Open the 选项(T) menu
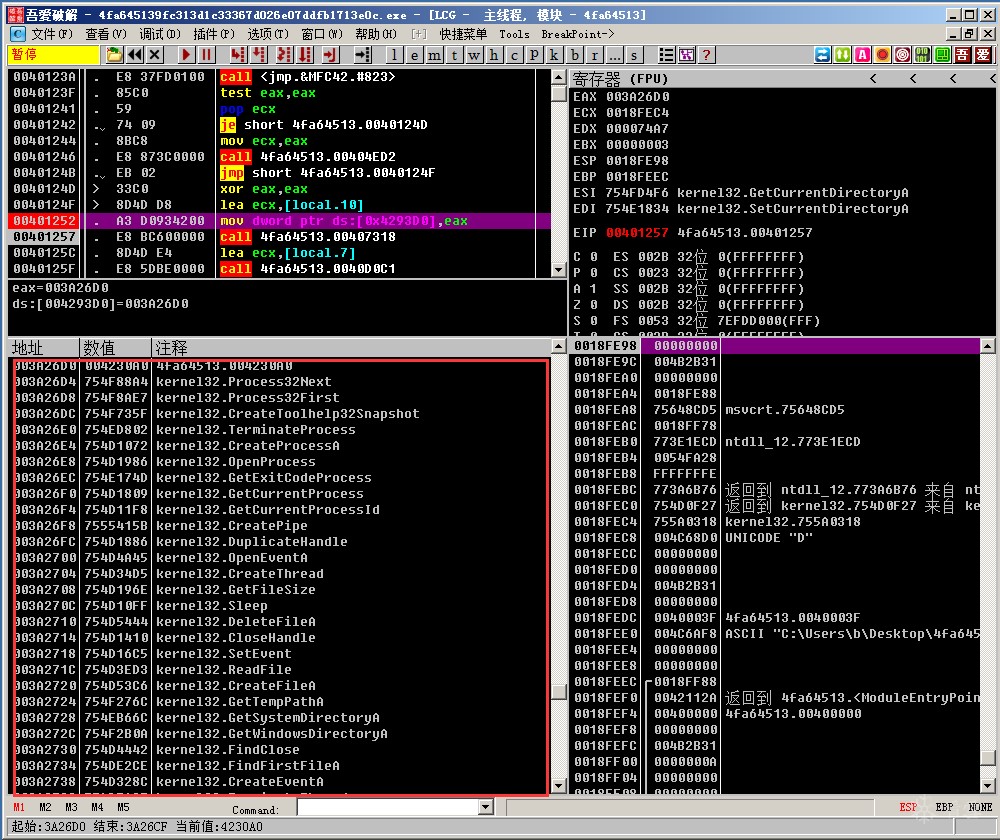 click(x=268, y=34)
